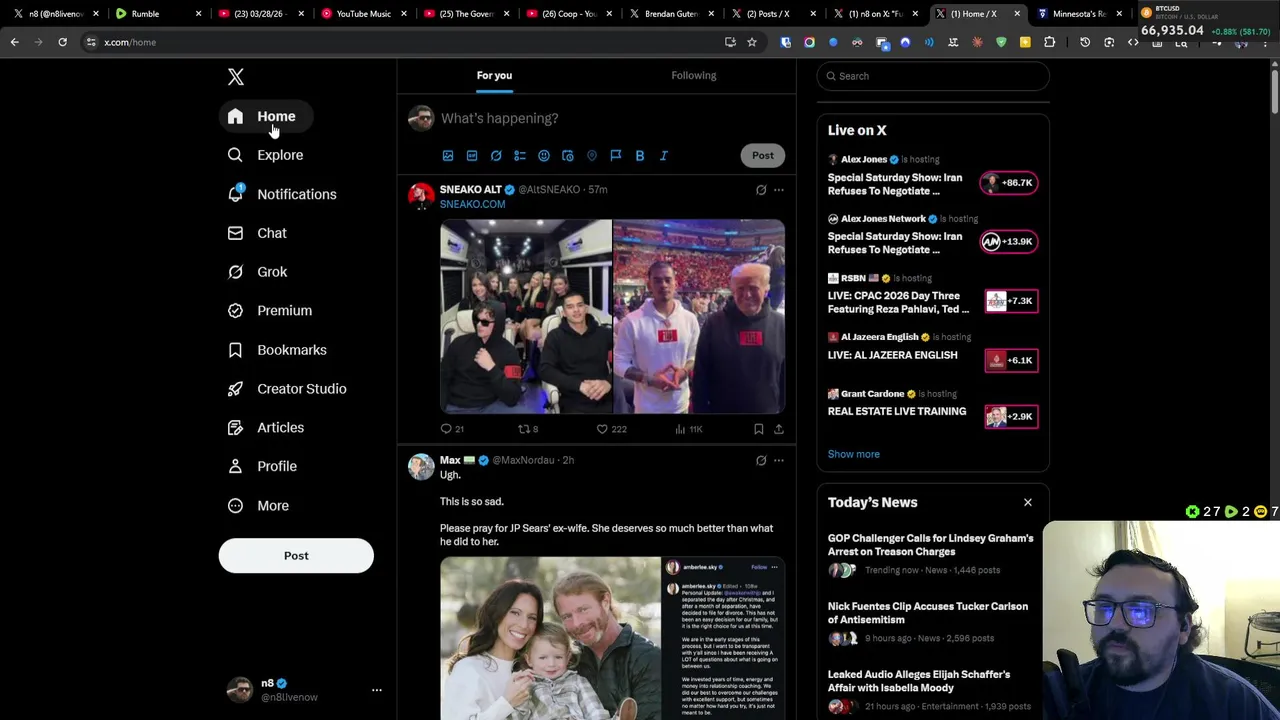1280x720 pixels.
Task: Switch to the YouTube Music browser tab
Action: click(x=364, y=14)
